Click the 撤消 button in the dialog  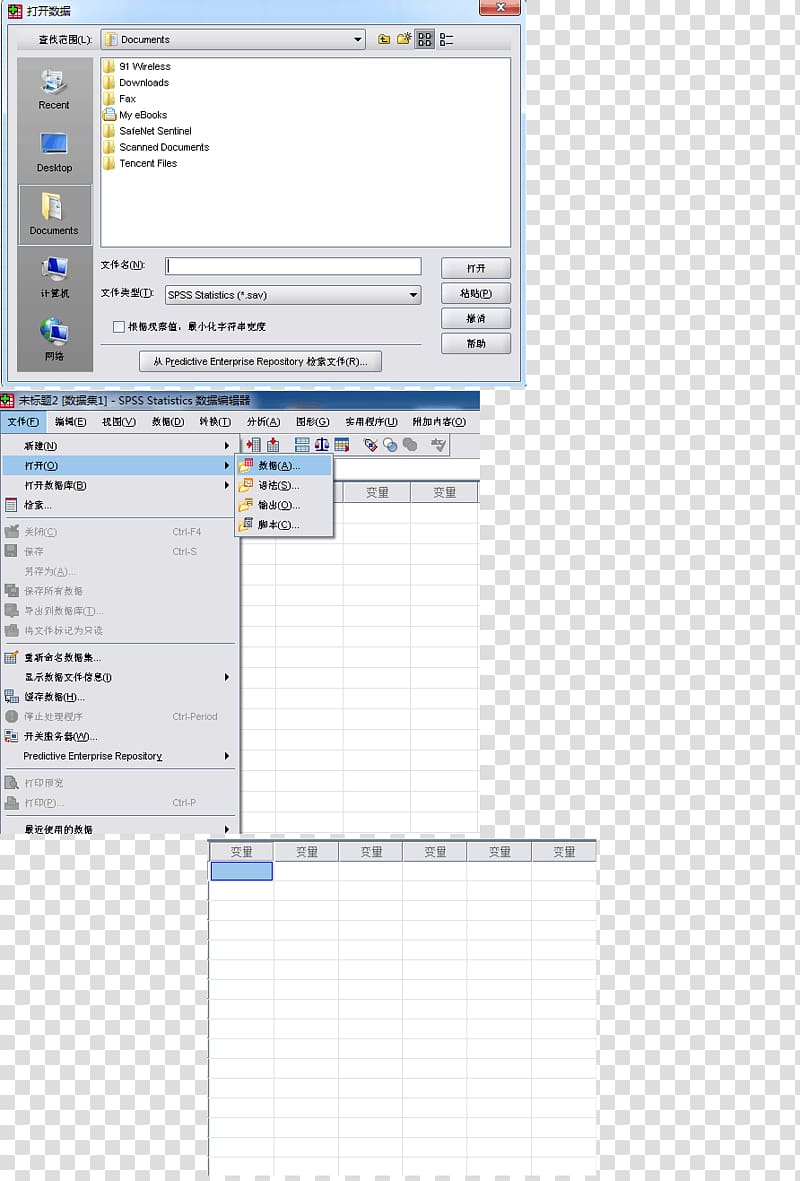tap(476, 318)
